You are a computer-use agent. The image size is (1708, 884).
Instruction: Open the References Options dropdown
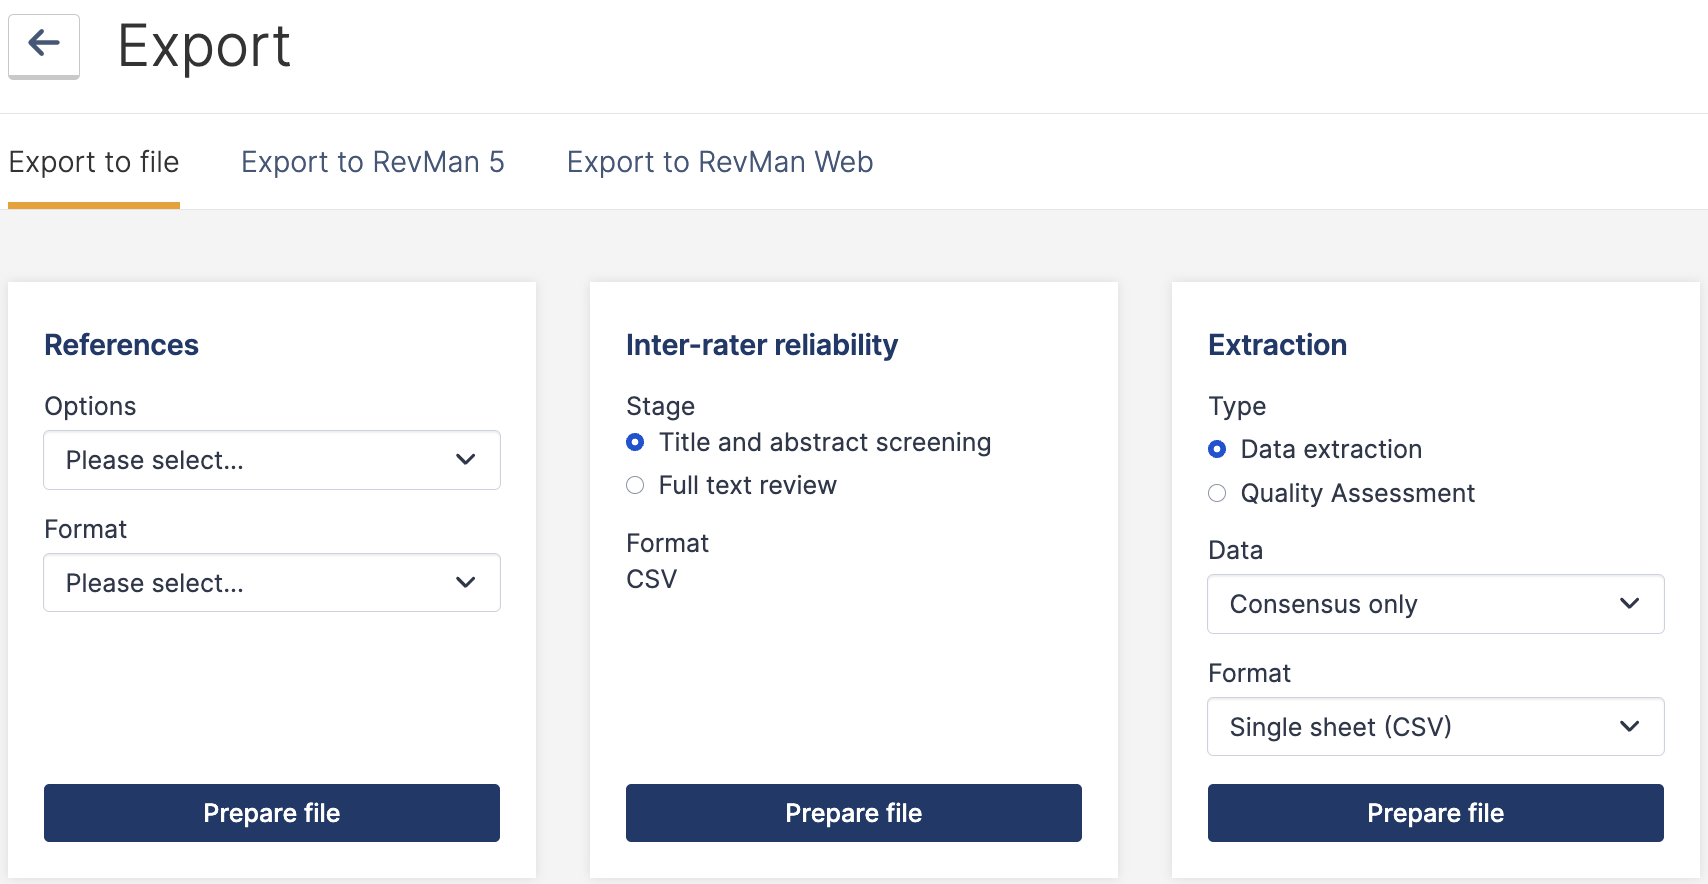pos(271,460)
